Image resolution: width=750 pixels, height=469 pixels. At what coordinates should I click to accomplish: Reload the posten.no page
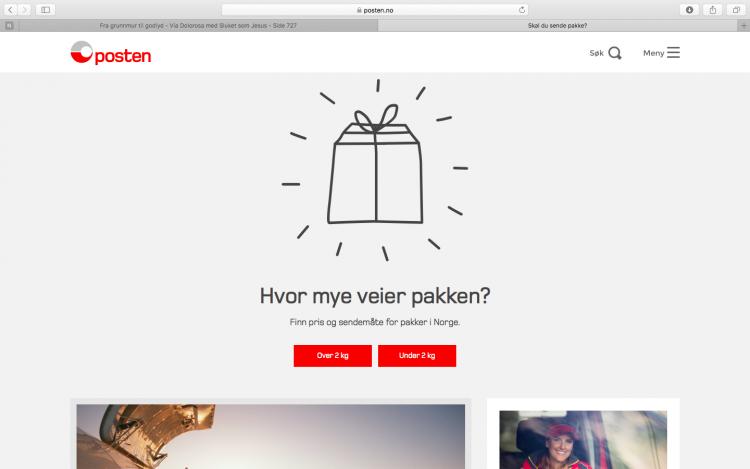point(522,10)
